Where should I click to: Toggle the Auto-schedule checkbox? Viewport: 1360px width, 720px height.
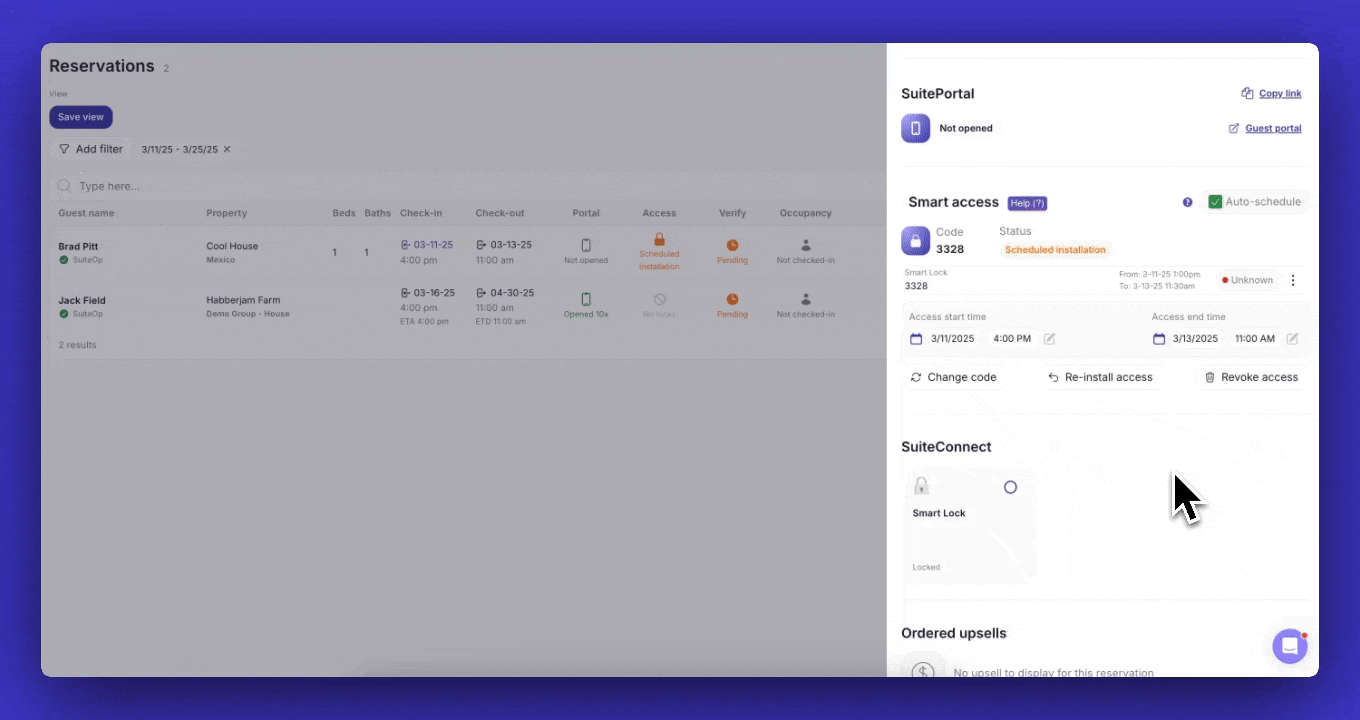tap(1215, 202)
